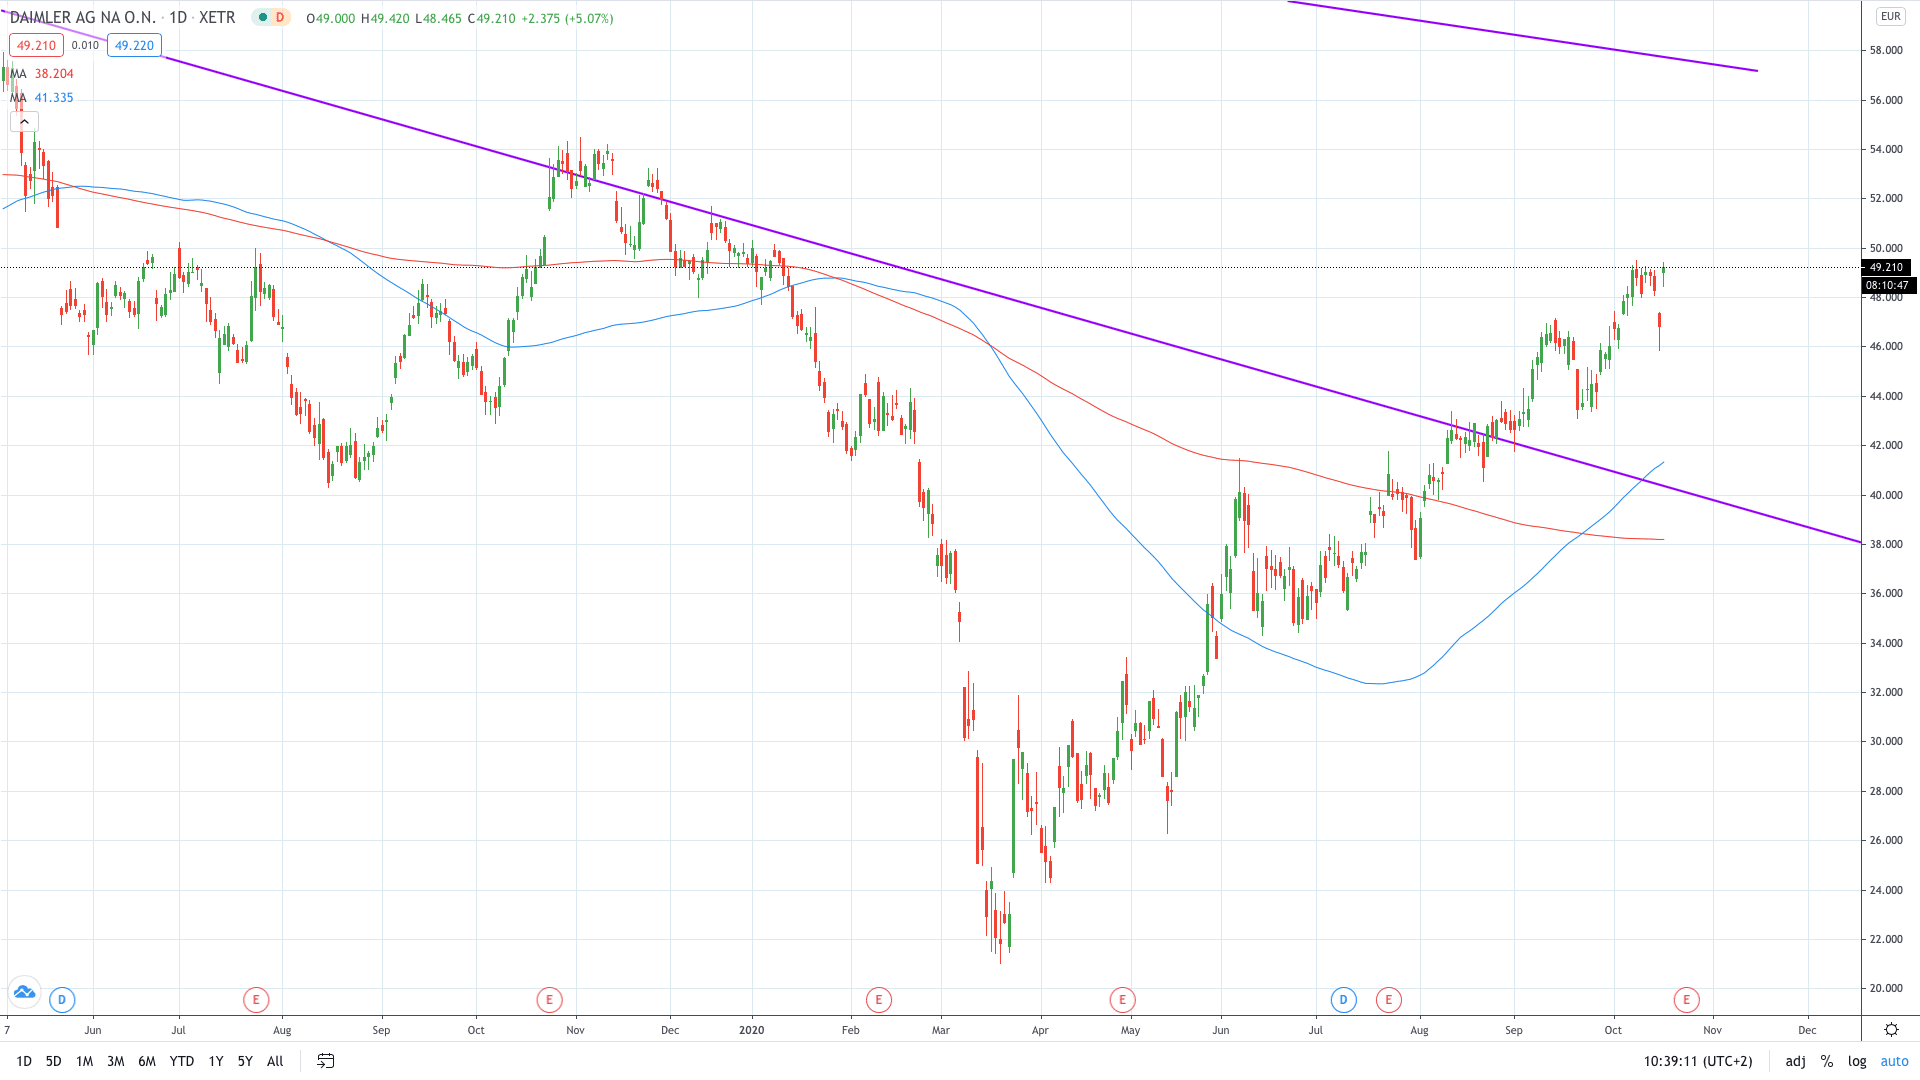Select the 5Y date range
The width and height of the screenshot is (1920, 1080).
tap(245, 1061)
